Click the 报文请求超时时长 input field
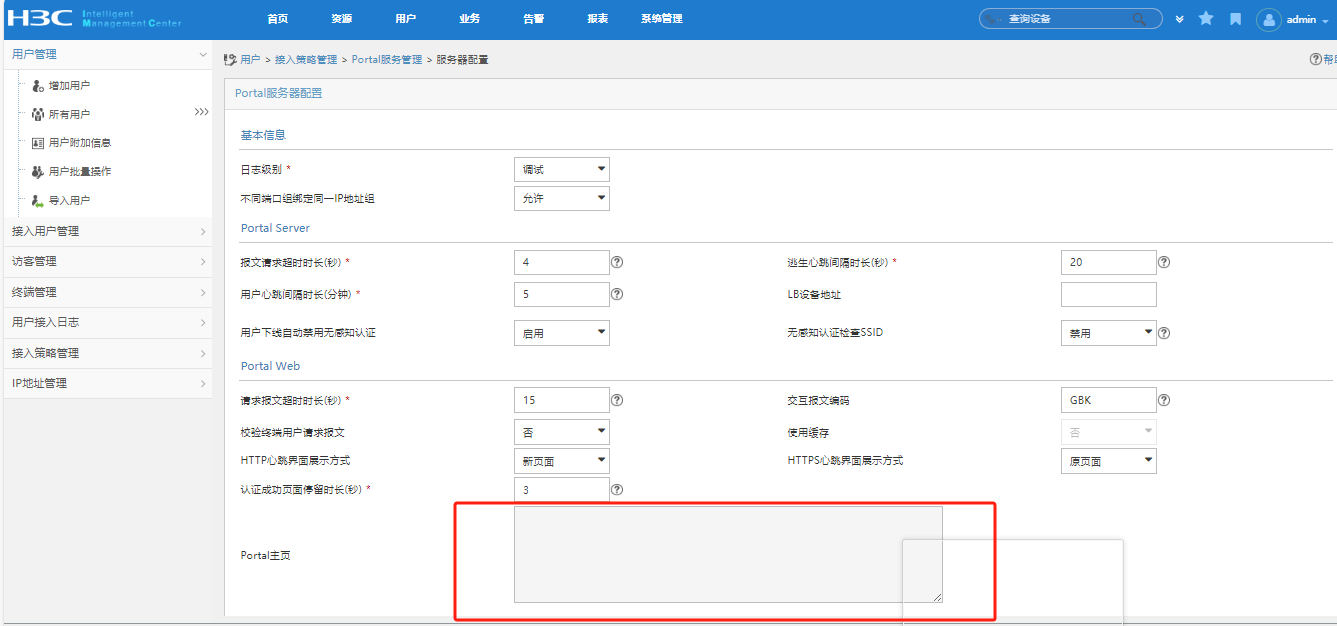Viewport: 1337px width, 626px height. (562, 262)
